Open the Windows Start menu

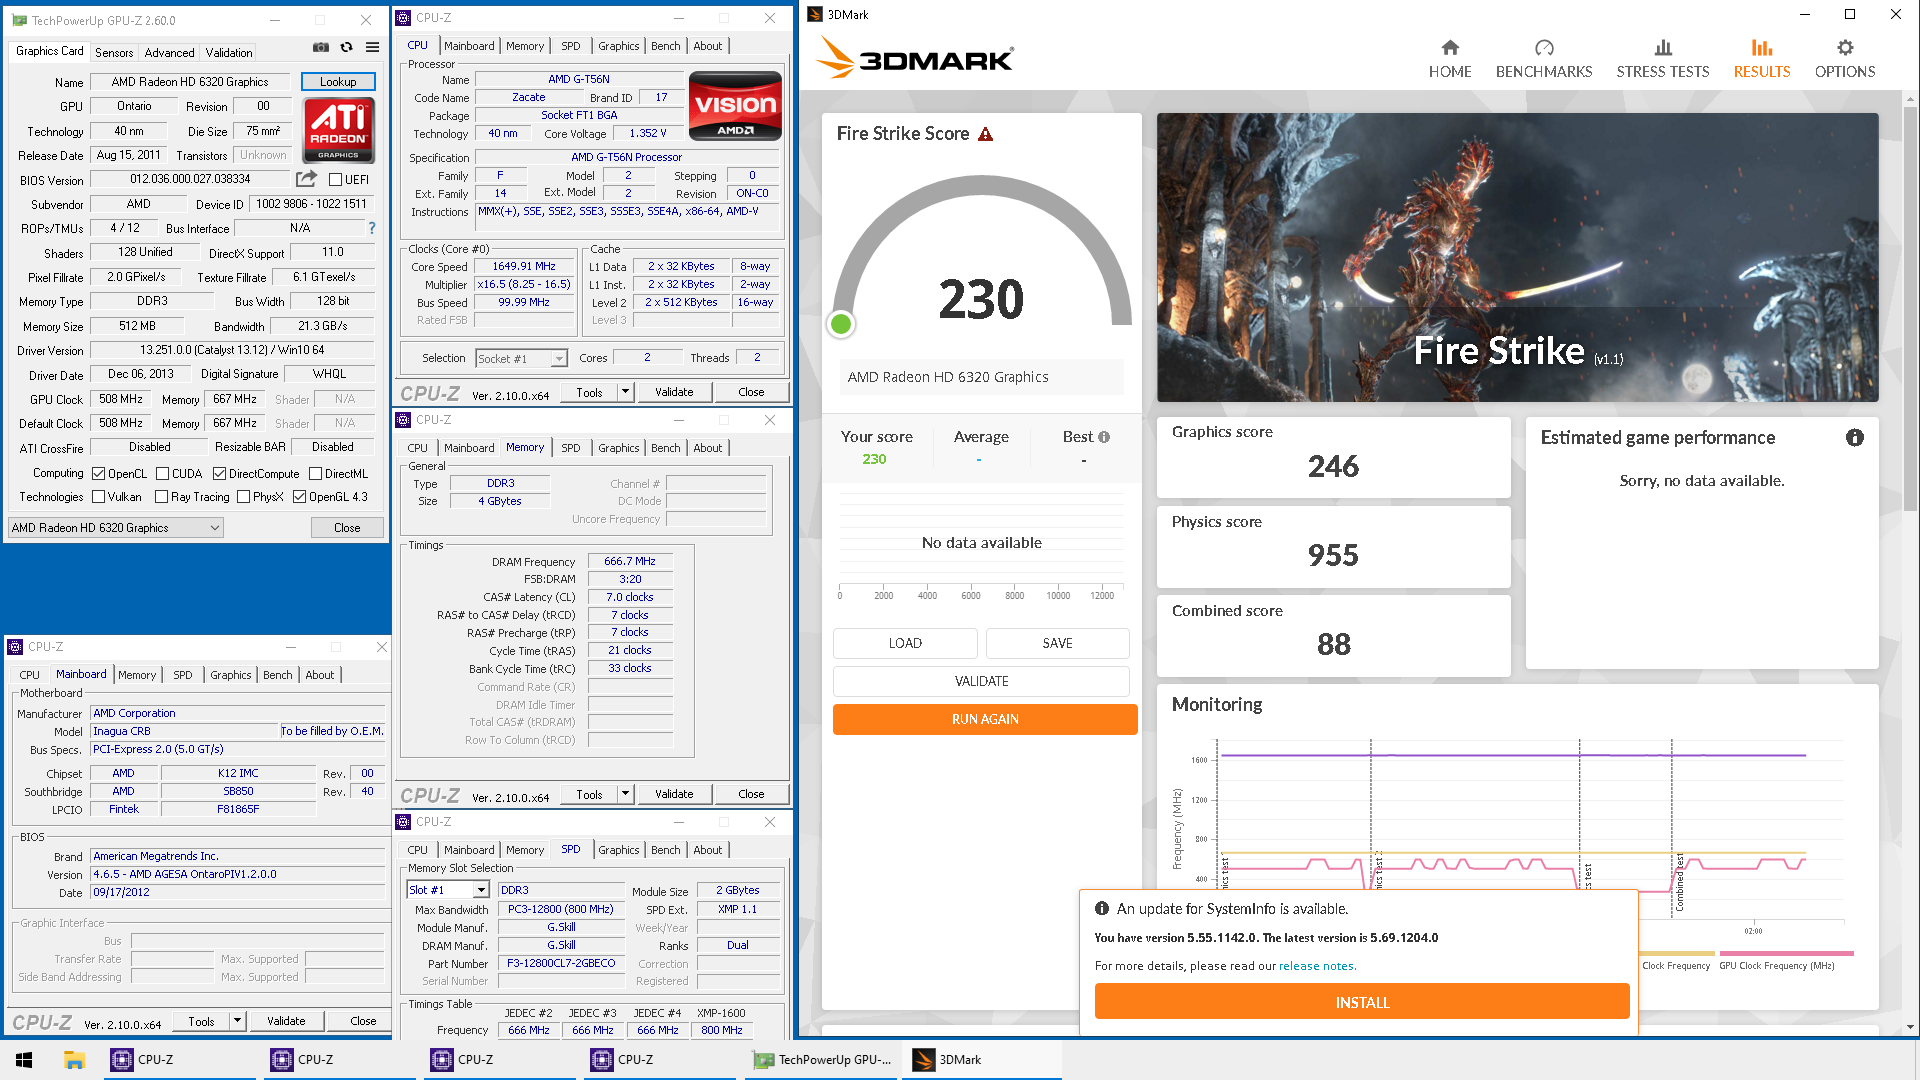pos(24,1060)
